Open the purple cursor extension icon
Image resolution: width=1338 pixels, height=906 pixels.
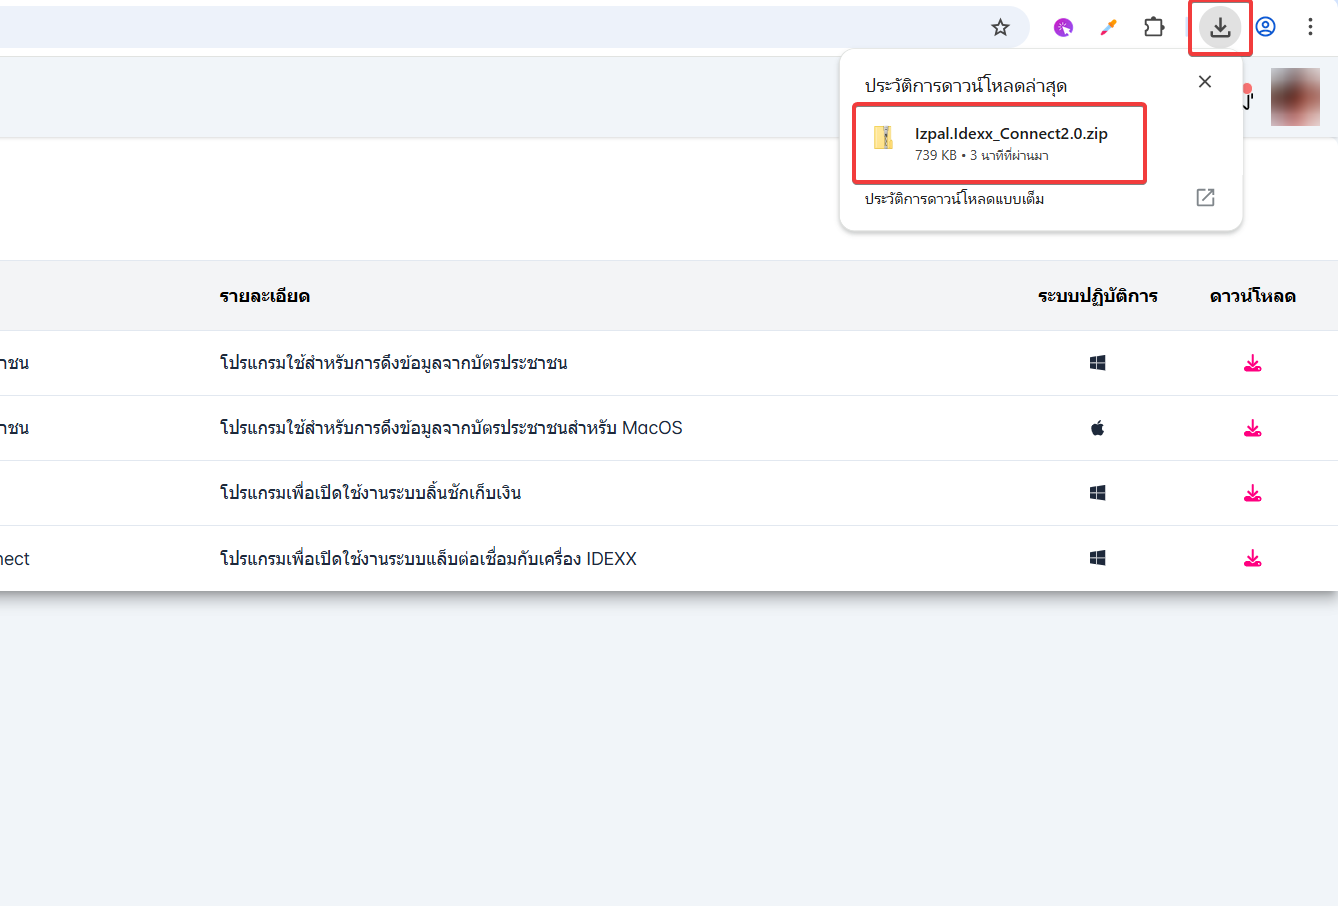pos(1063,27)
